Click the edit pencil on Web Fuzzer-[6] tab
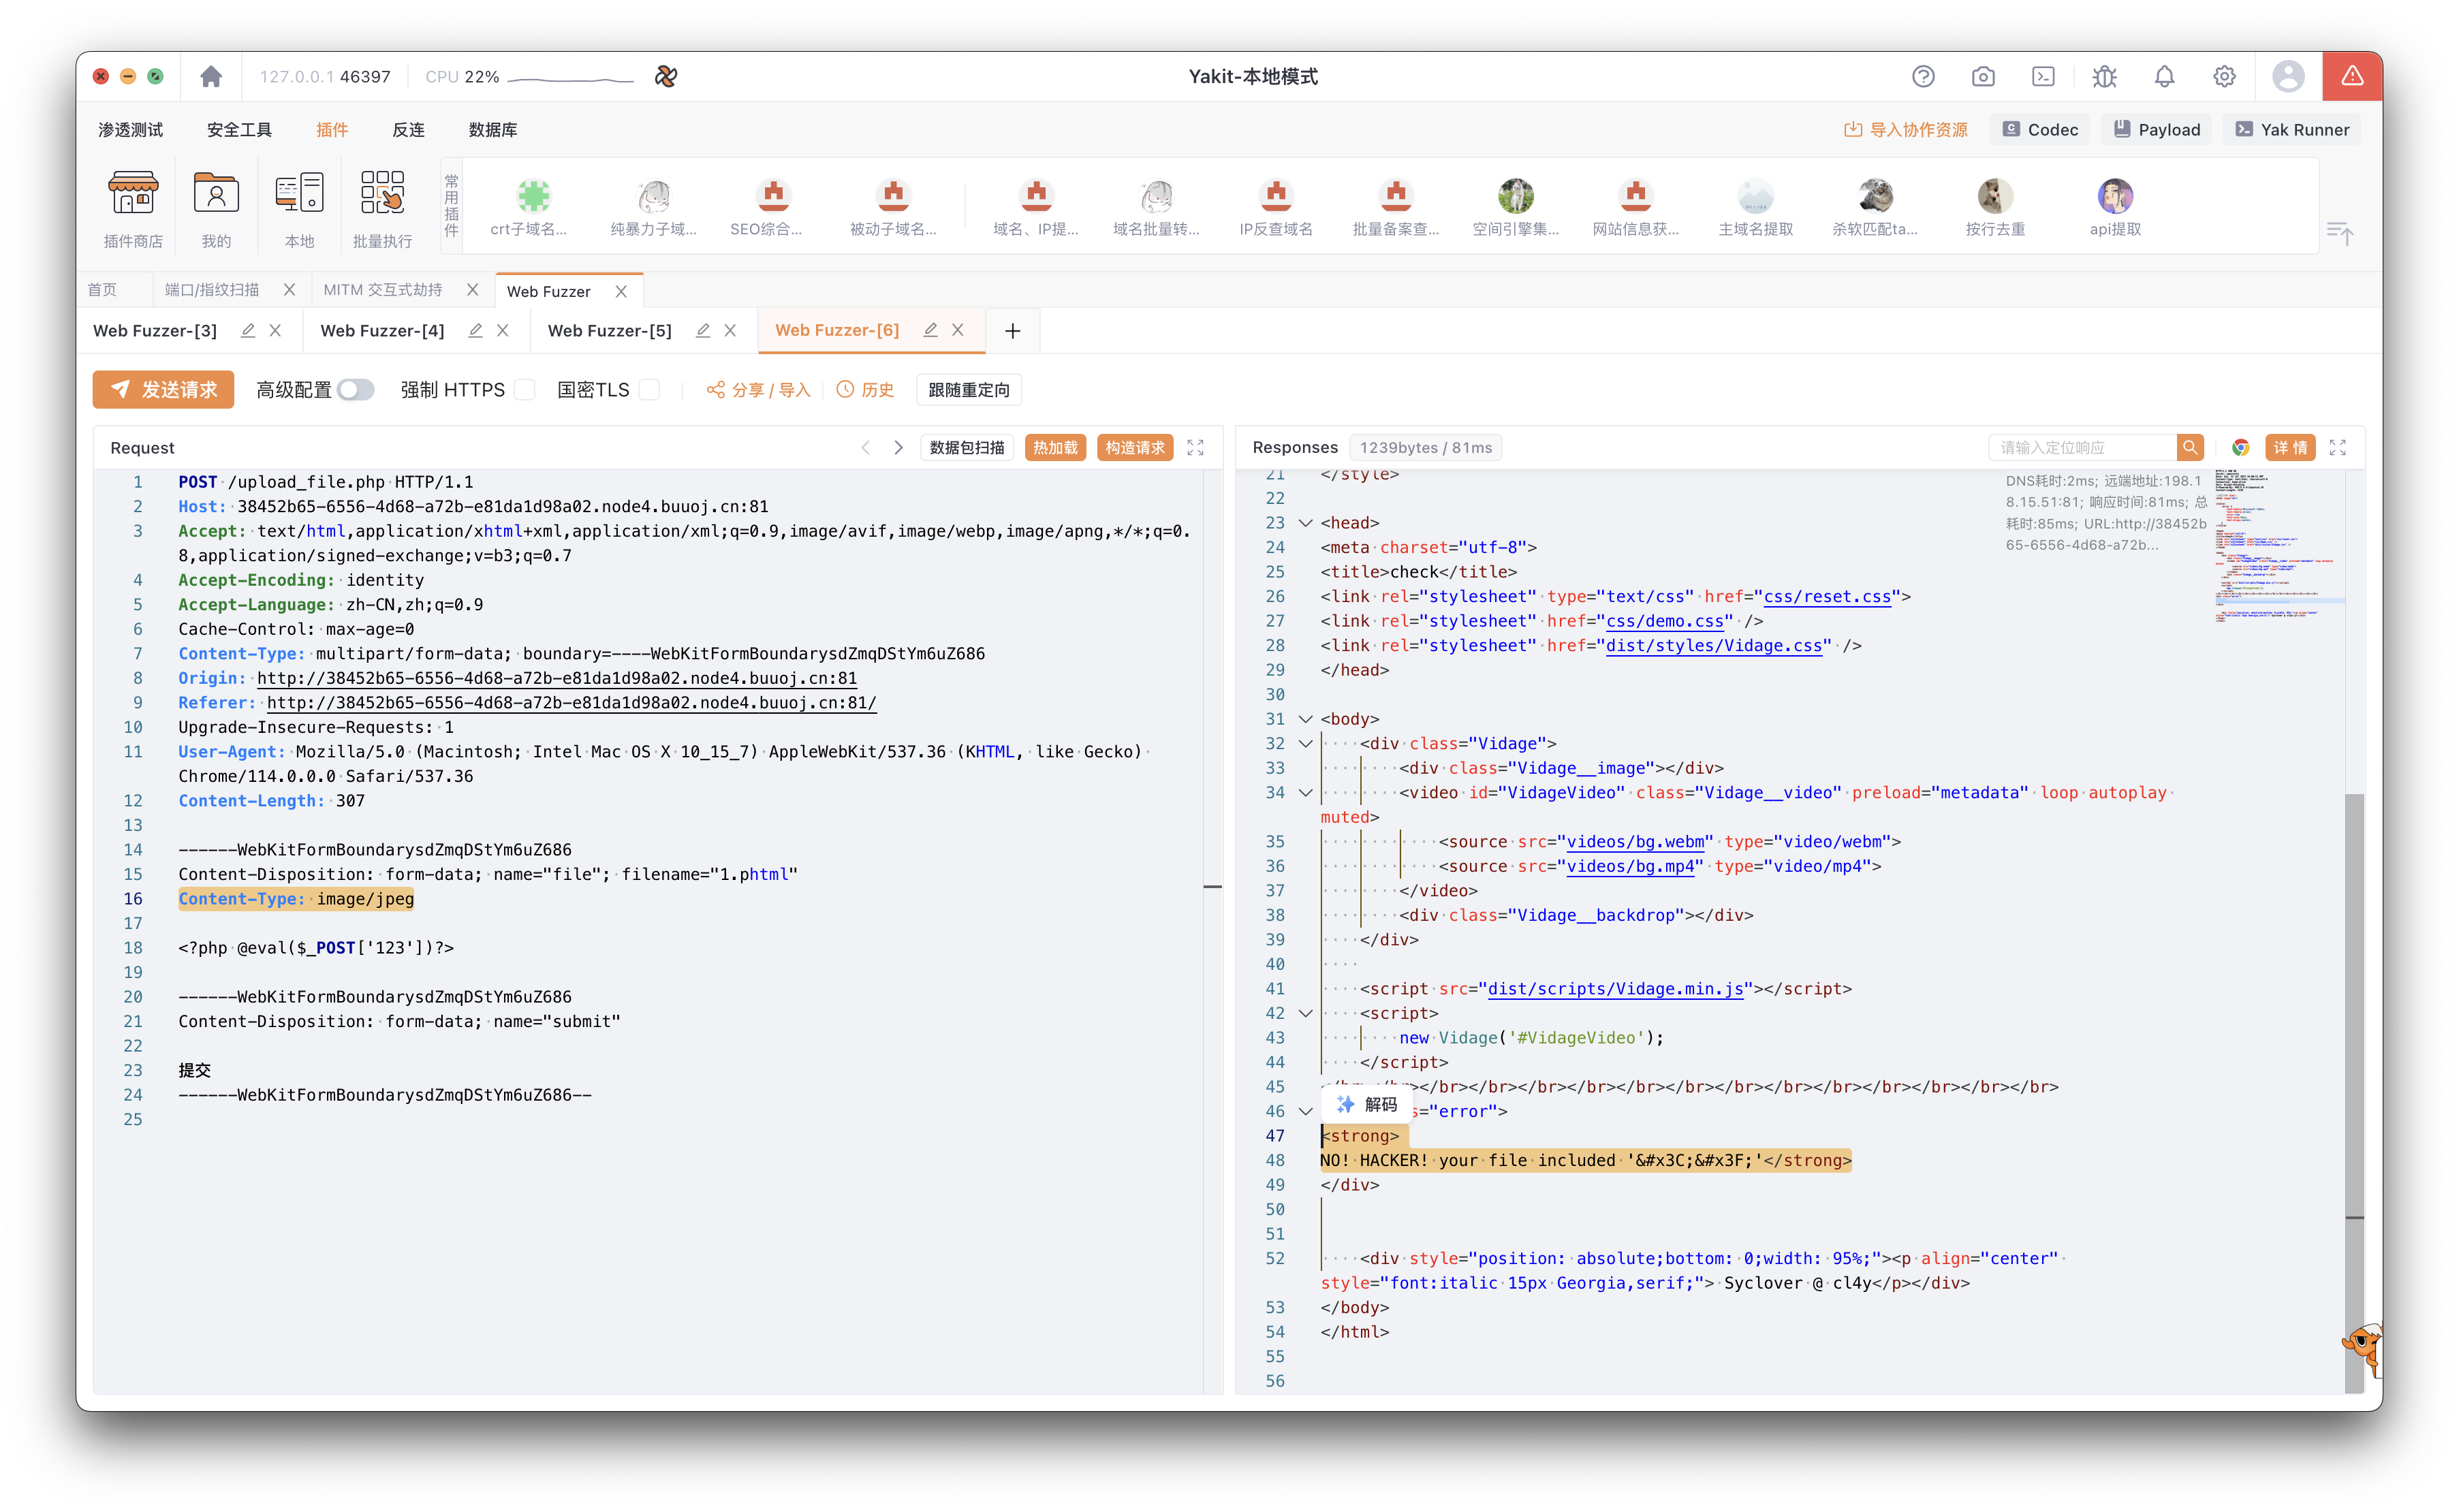The width and height of the screenshot is (2459, 1512). point(930,330)
